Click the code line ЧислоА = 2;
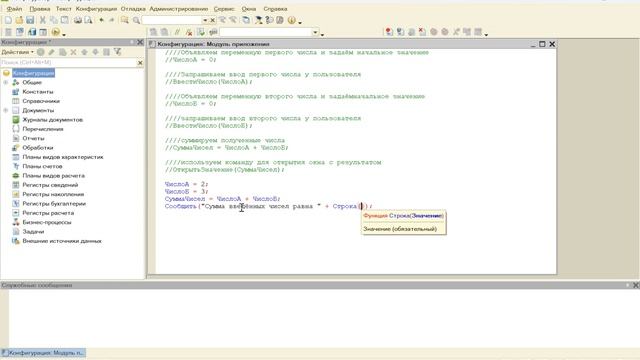The height and width of the screenshot is (360, 640). coord(187,184)
